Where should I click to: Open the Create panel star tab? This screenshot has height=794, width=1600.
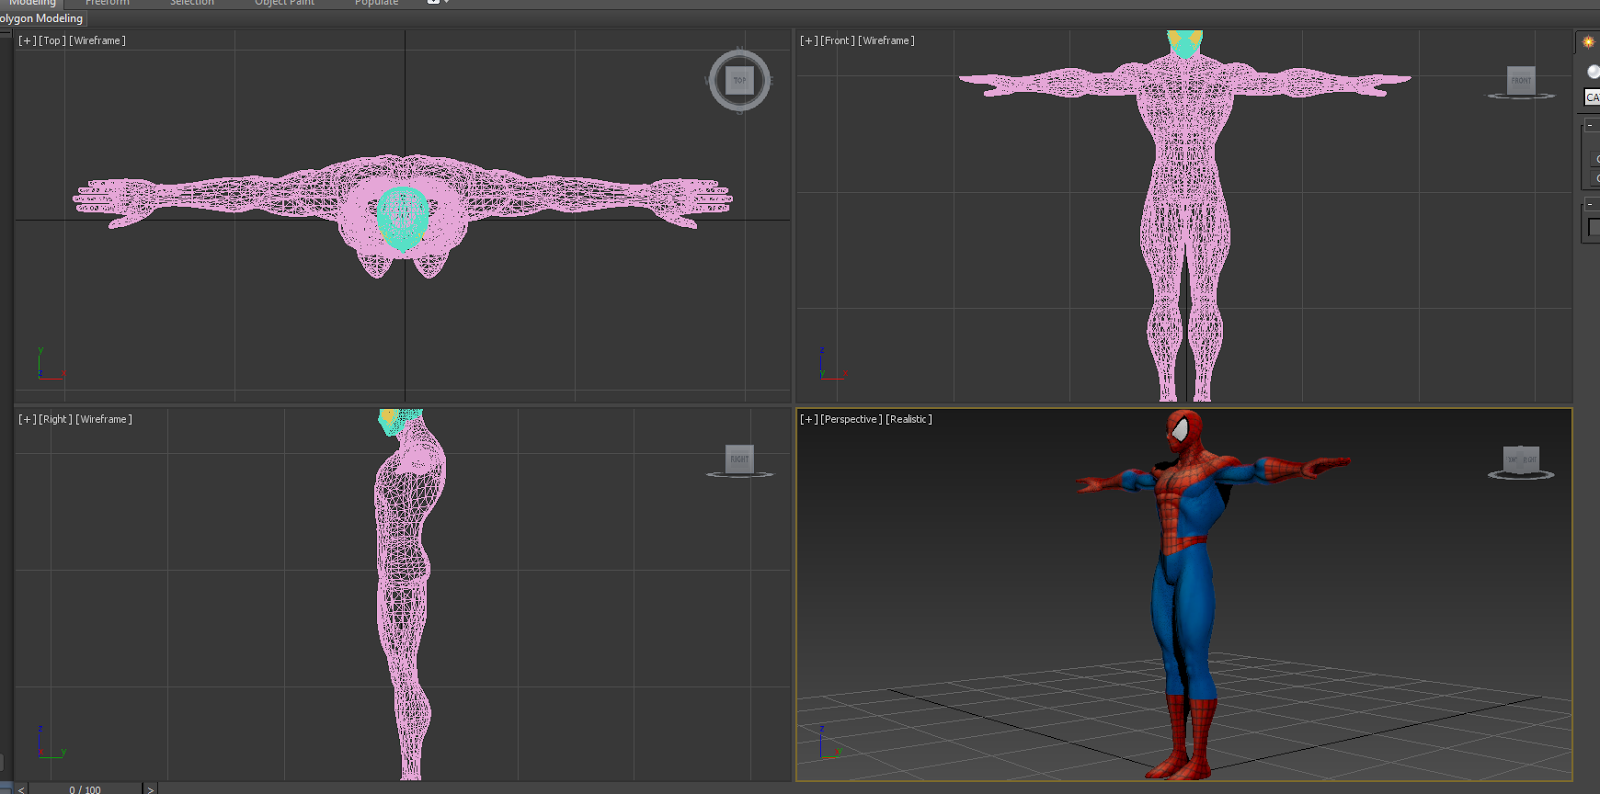click(x=1588, y=42)
